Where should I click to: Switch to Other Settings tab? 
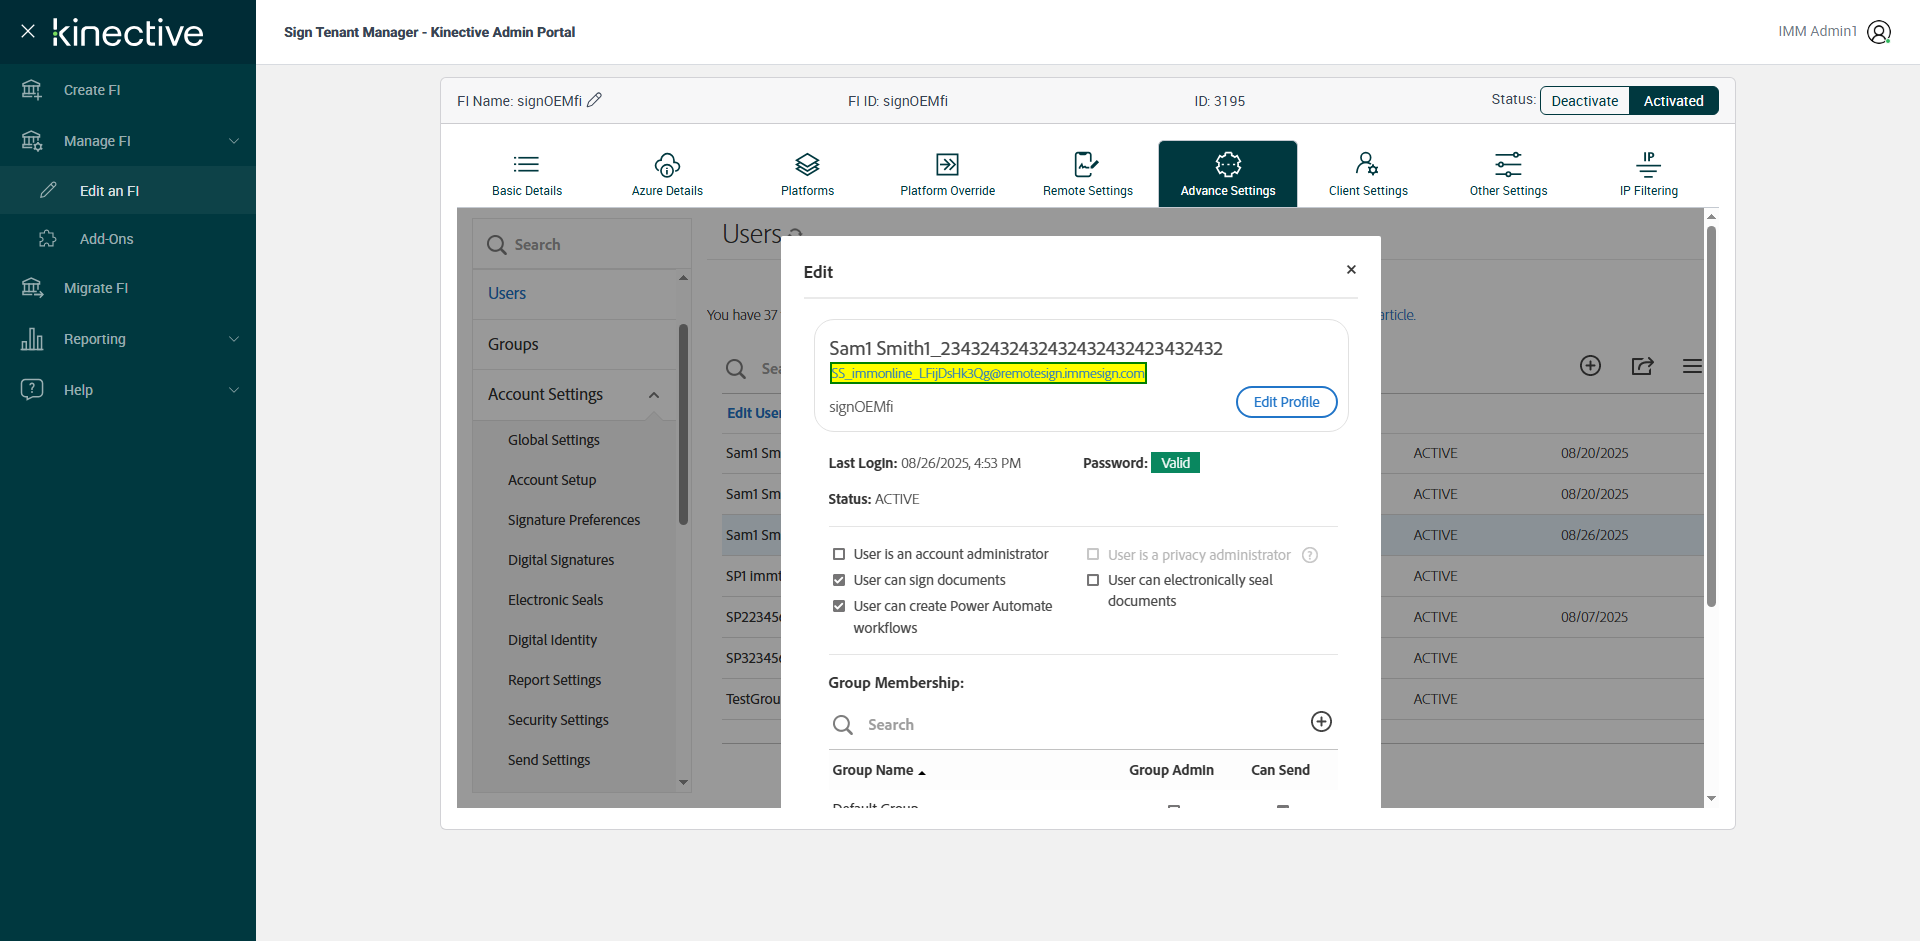click(x=1508, y=174)
